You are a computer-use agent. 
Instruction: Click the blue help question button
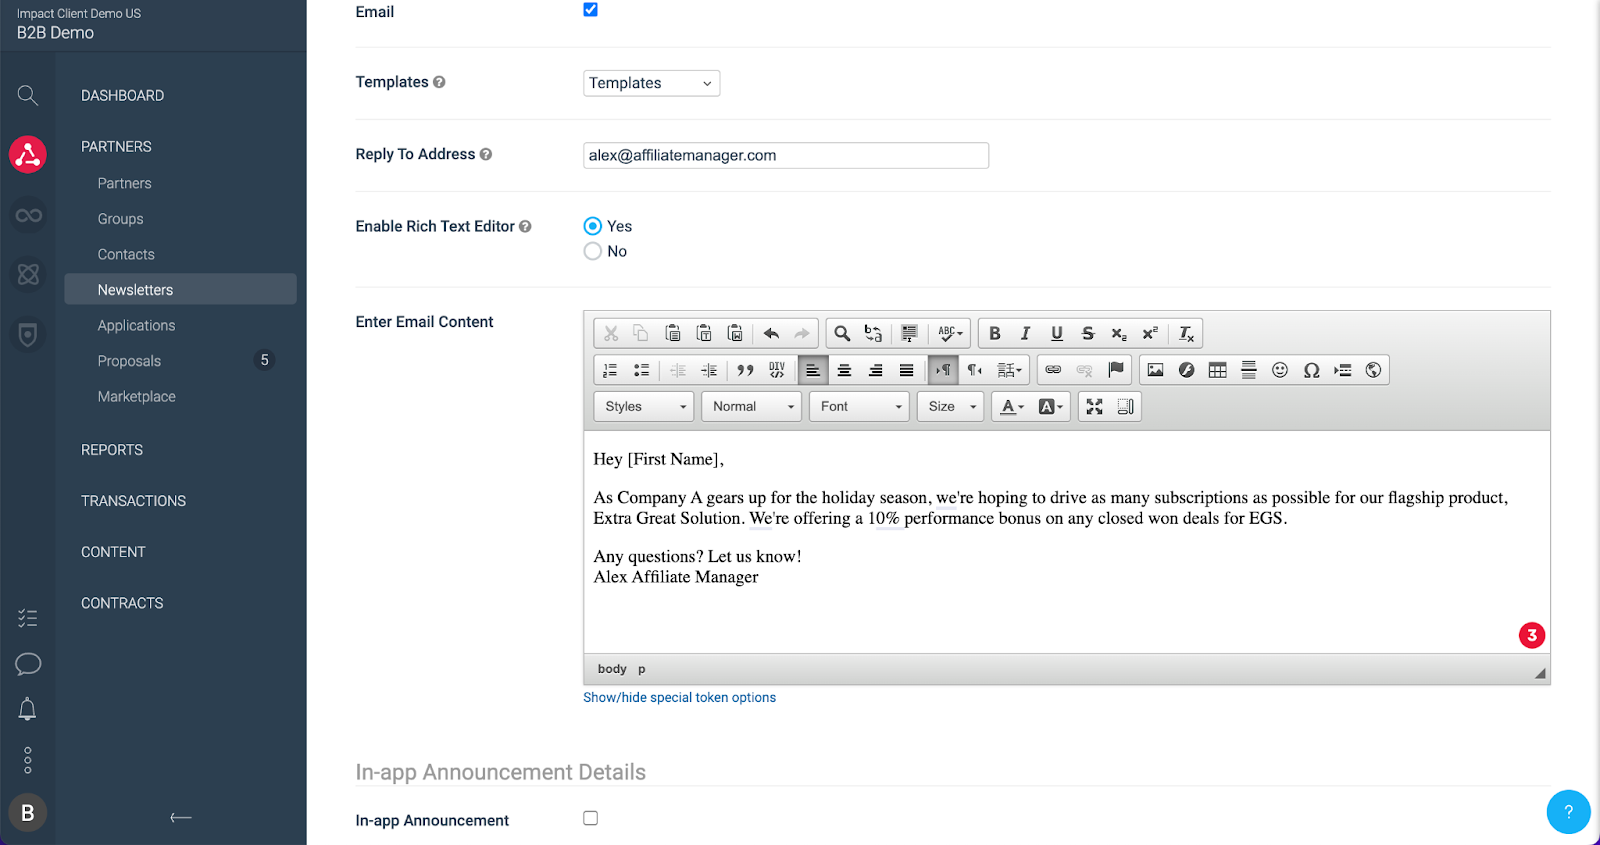click(x=1568, y=812)
